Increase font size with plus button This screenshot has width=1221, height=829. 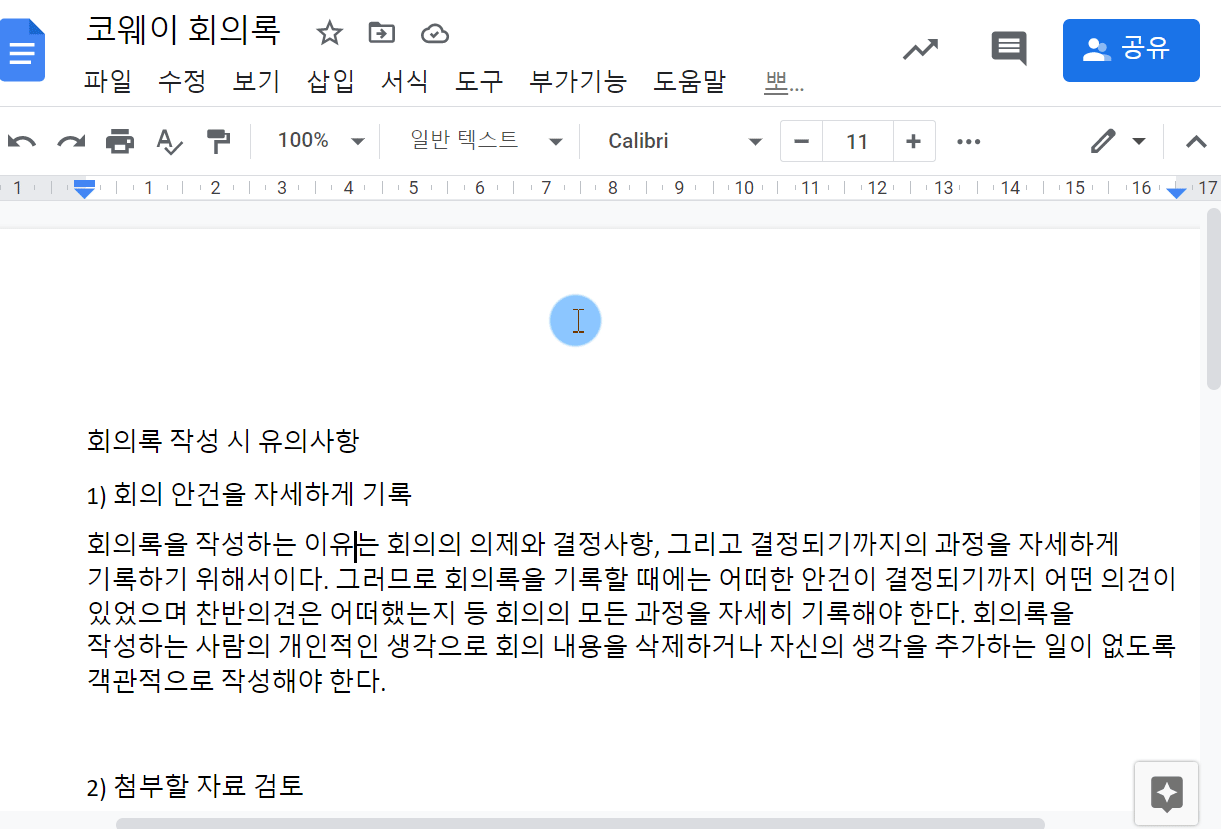pyautogui.click(x=913, y=141)
